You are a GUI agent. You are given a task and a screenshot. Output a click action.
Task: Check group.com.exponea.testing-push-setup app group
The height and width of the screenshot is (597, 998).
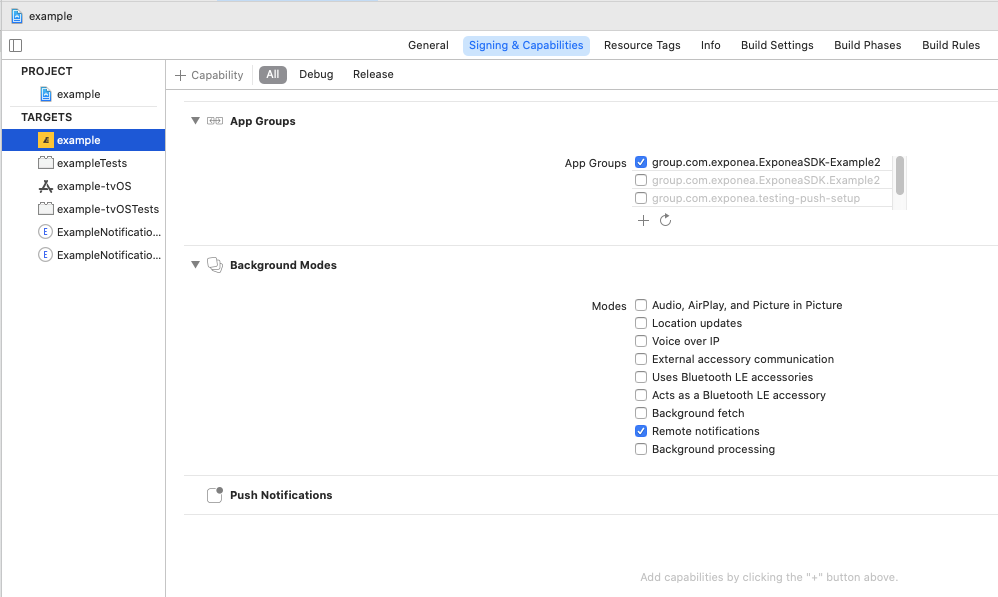tap(641, 198)
